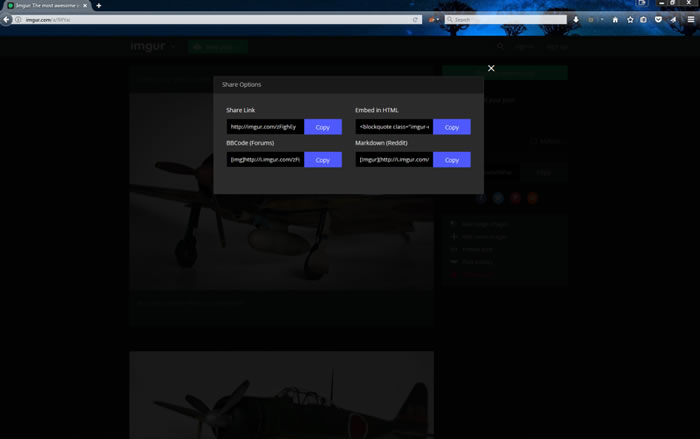This screenshot has width=700, height=439.
Task: Click the imgur logo in page header
Action: (x=148, y=46)
